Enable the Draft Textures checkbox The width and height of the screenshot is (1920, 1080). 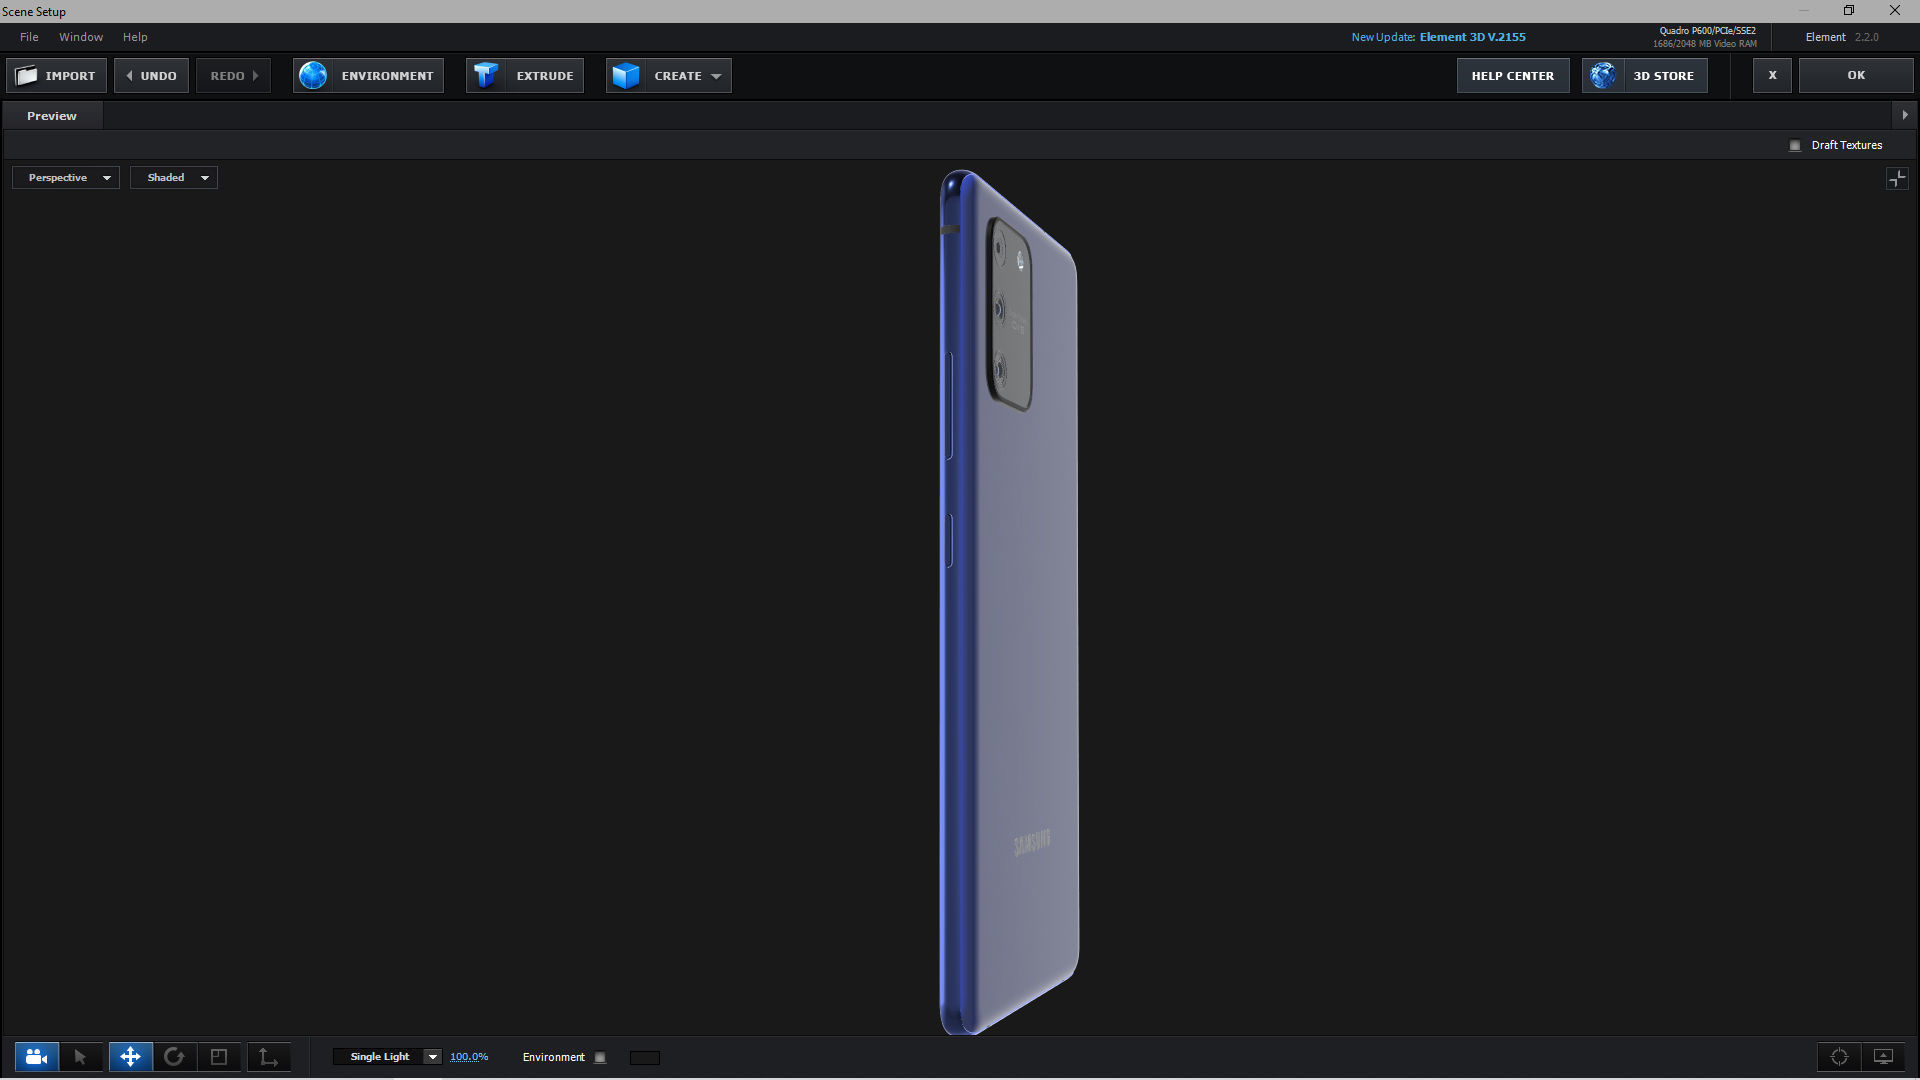pyautogui.click(x=1795, y=146)
